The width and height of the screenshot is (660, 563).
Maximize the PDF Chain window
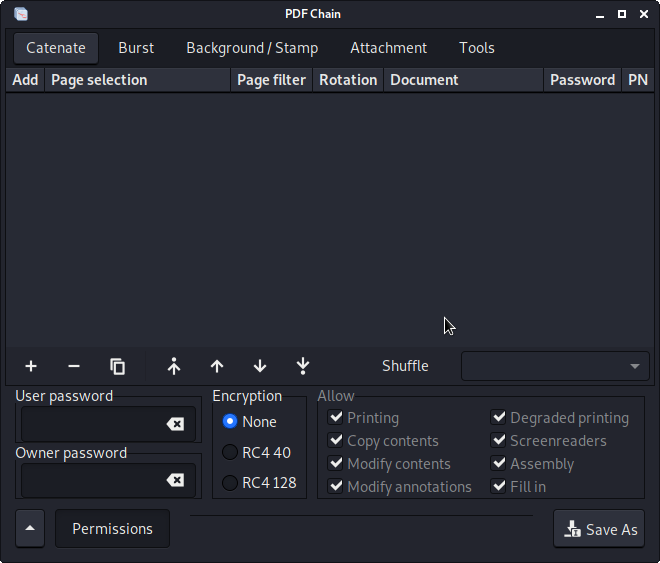pyautogui.click(x=622, y=14)
